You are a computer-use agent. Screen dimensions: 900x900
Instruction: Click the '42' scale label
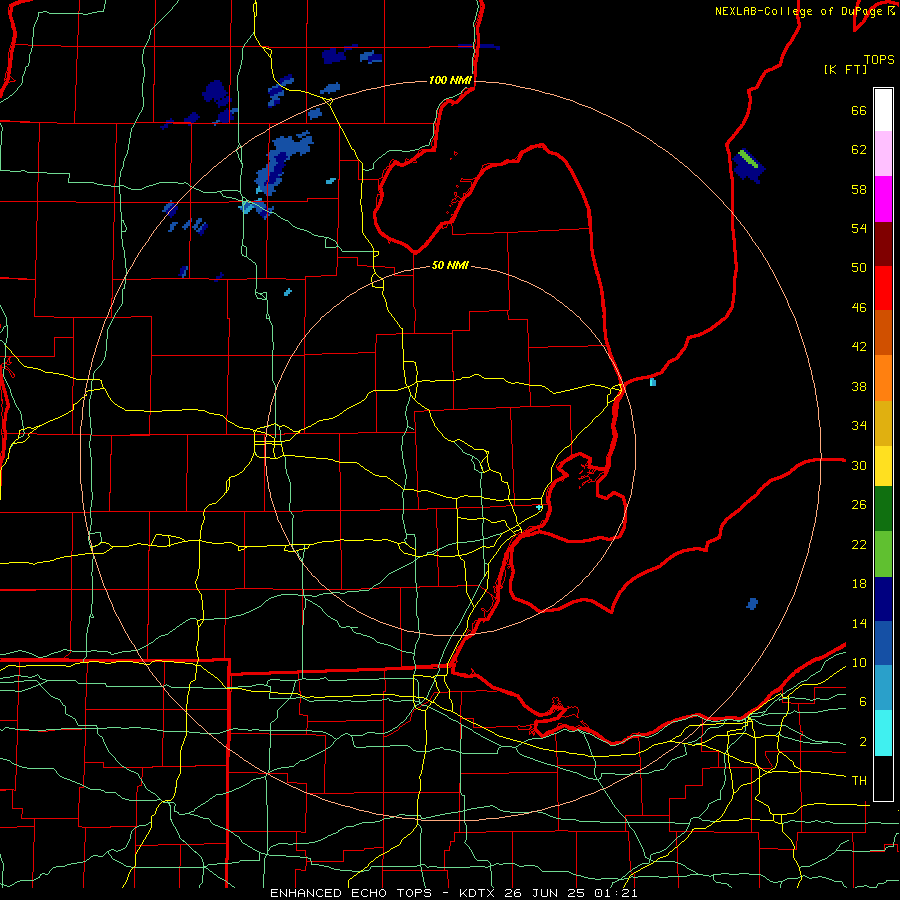859,347
